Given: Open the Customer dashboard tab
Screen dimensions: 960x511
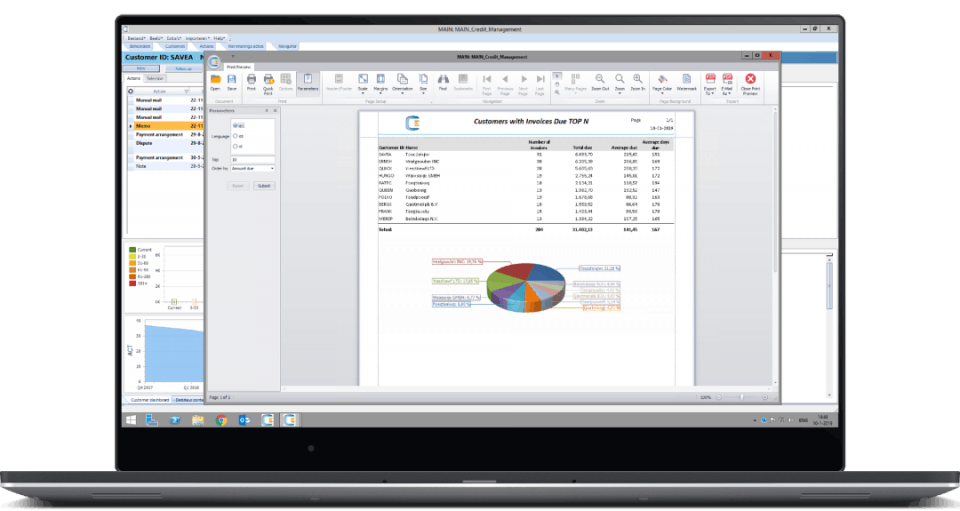Looking at the screenshot, I should pos(150,400).
